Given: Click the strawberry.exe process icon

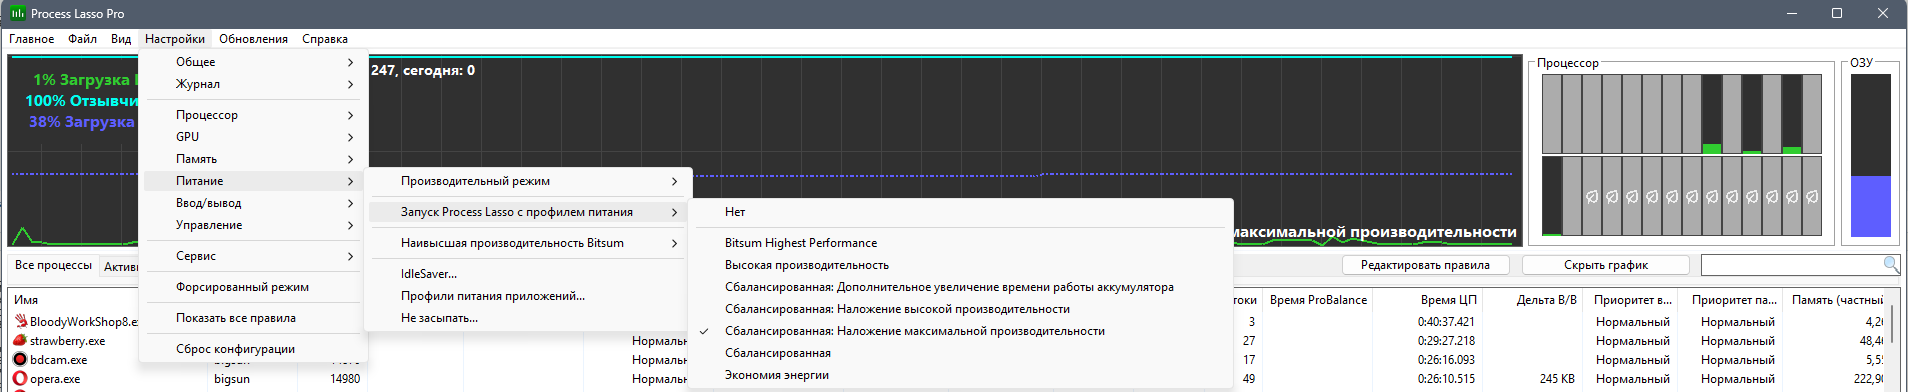Looking at the screenshot, I should (20, 340).
